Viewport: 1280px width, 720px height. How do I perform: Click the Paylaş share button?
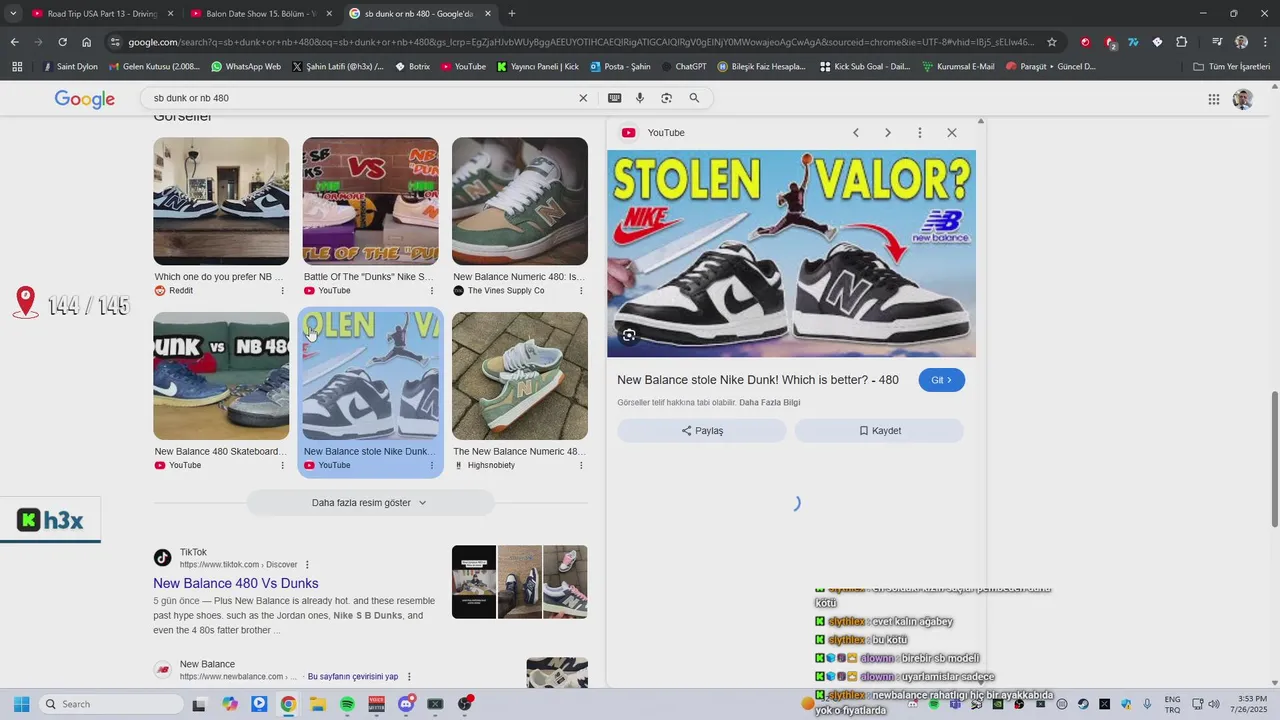click(x=702, y=431)
